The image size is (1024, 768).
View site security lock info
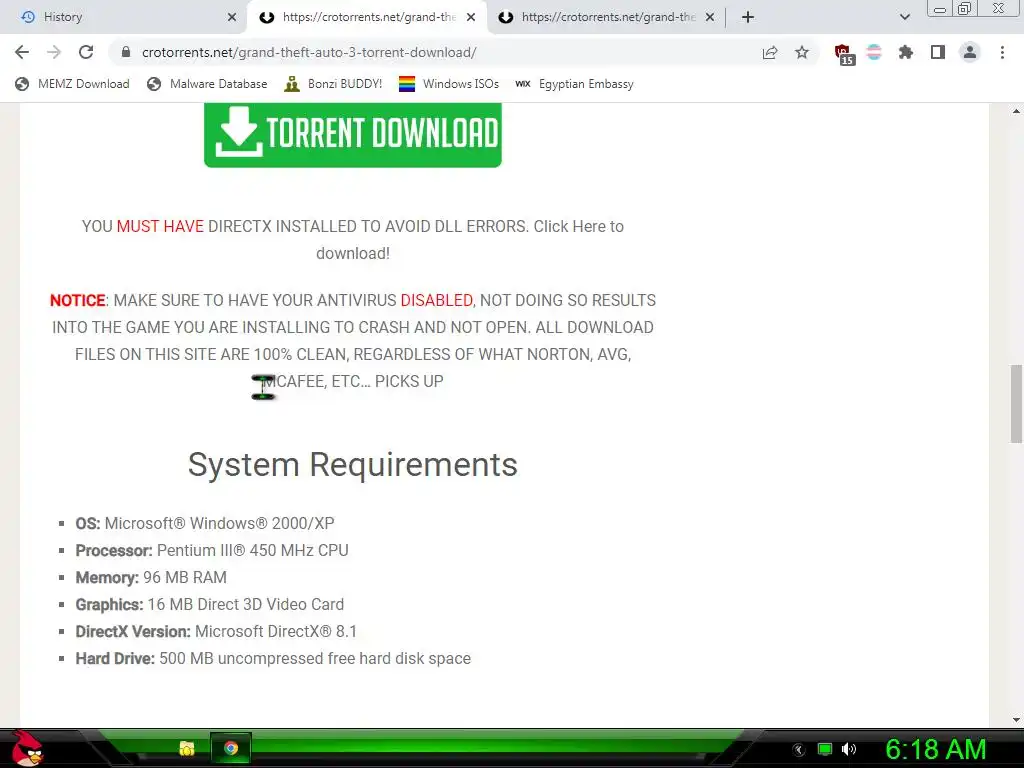pyautogui.click(x=126, y=52)
